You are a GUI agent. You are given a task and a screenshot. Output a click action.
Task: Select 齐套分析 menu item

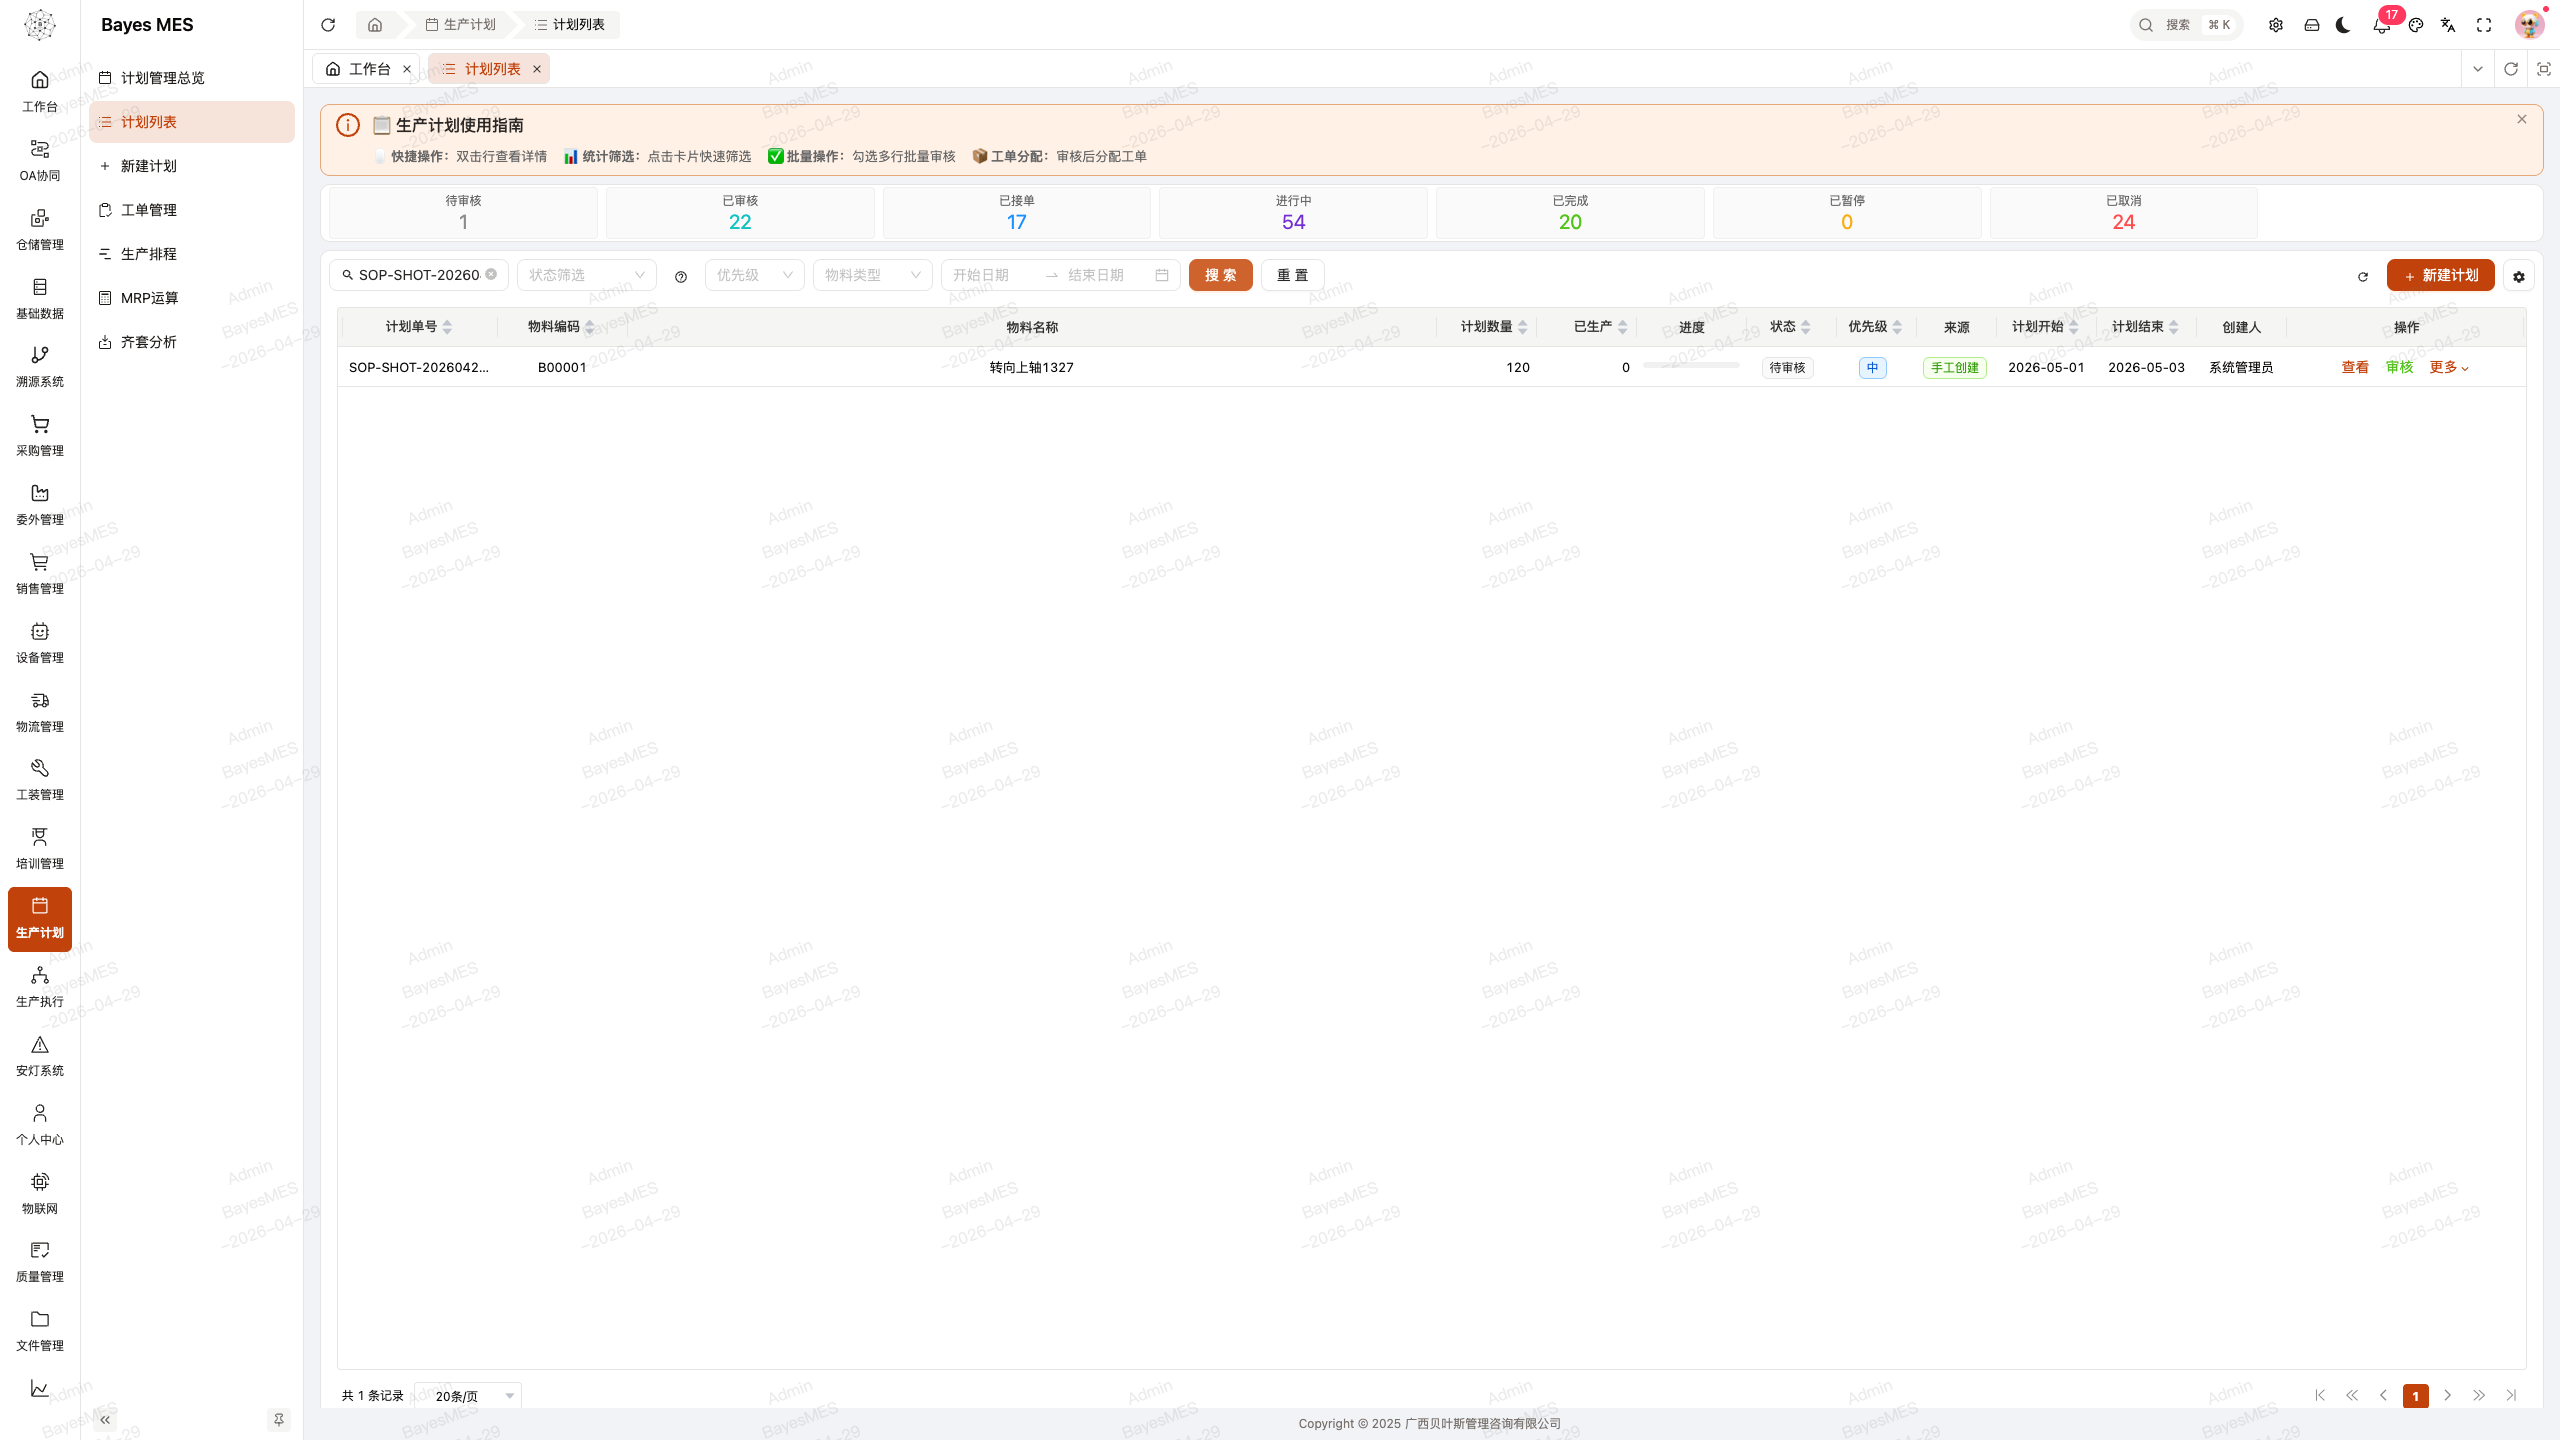(x=192, y=342)
